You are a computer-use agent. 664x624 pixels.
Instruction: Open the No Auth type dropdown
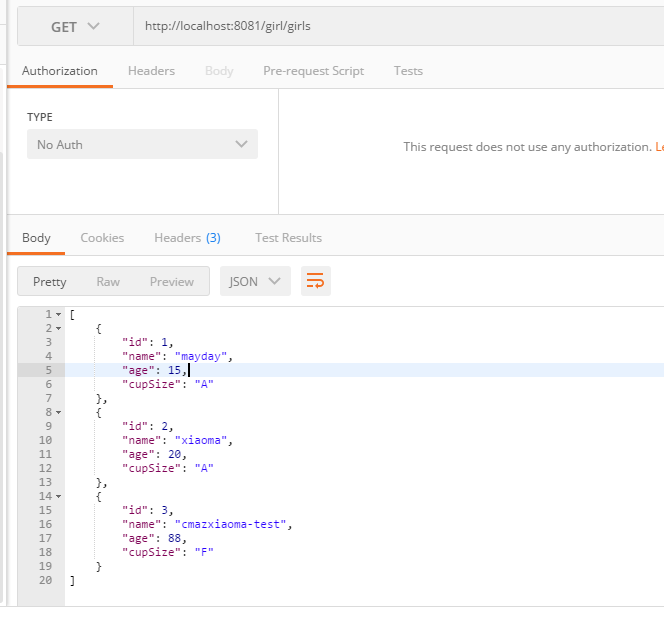click(x=142, y=145)
